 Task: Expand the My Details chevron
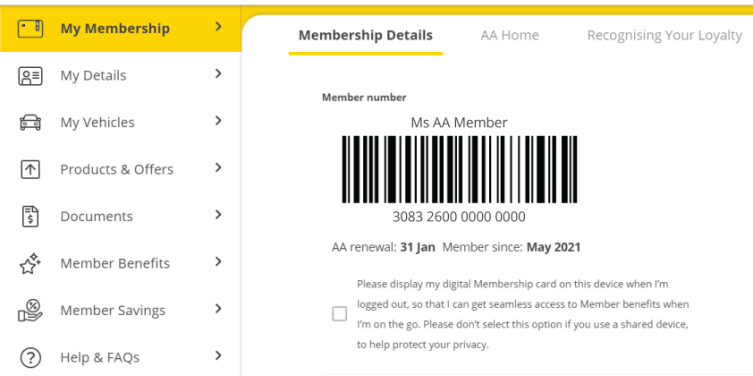(219, 73)
